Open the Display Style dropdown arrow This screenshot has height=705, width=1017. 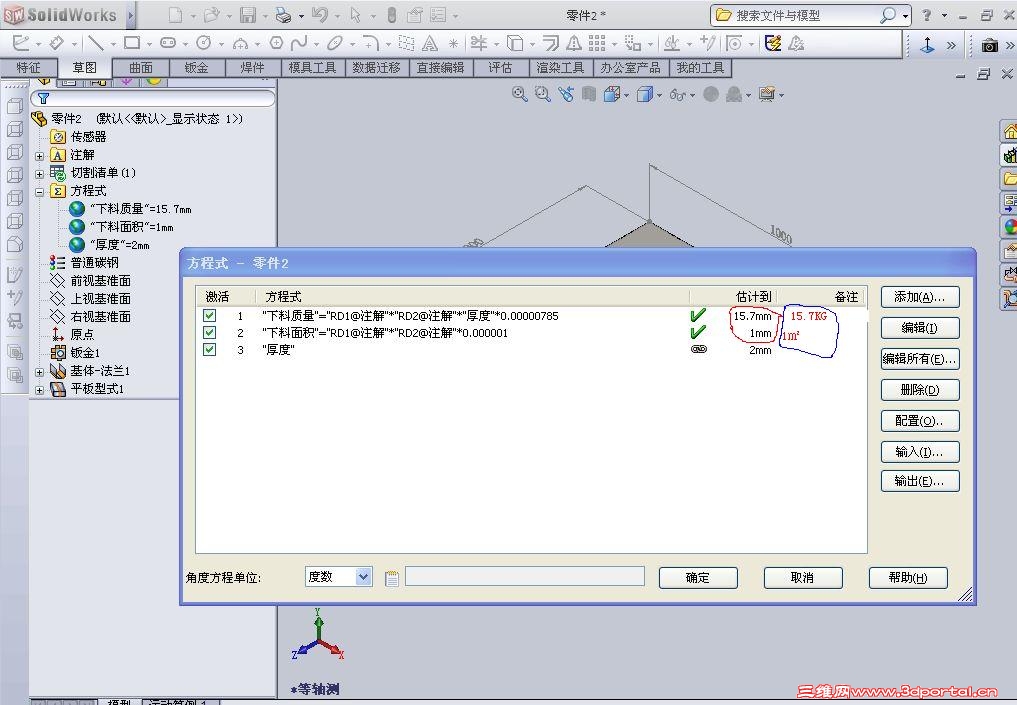[x=659, y=95]
